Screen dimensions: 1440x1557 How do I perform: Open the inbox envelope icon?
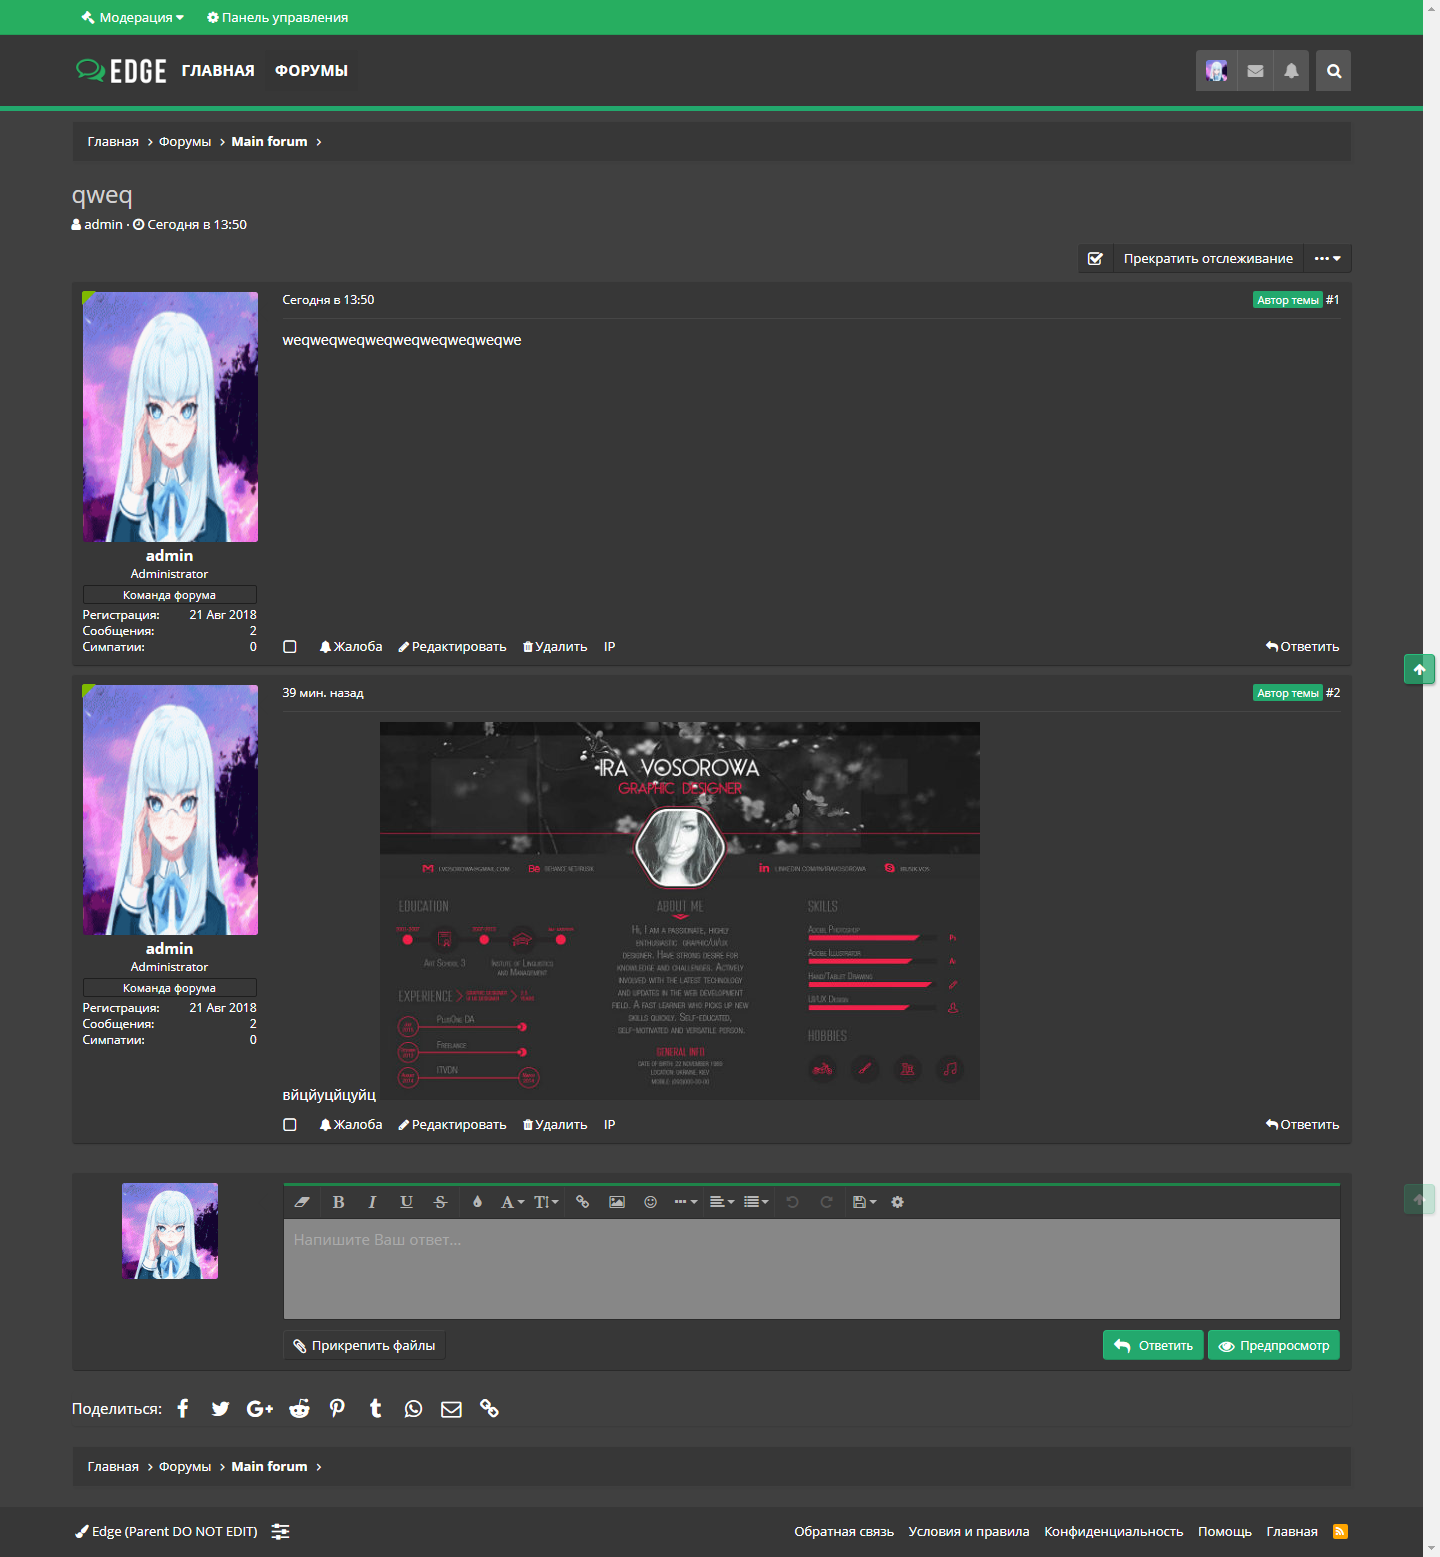pos(1255,71)
